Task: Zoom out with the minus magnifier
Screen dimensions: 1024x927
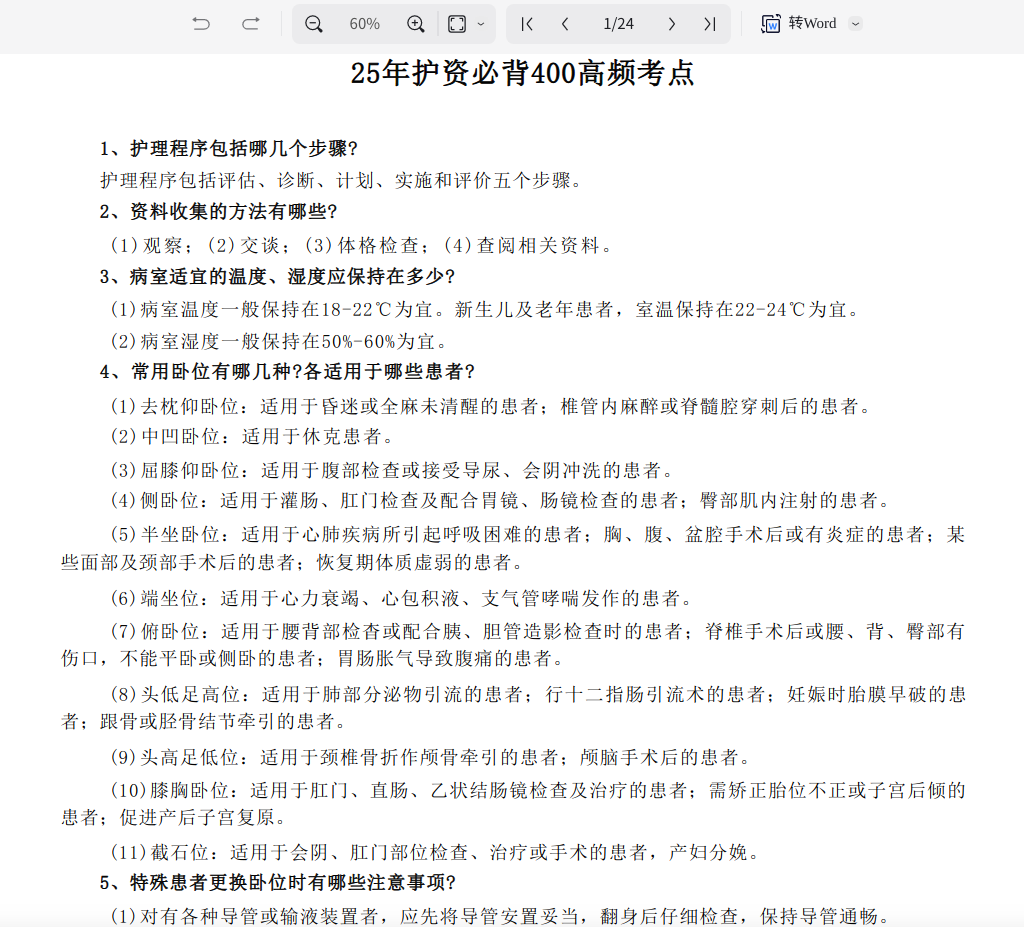Action: pos(314,24)
